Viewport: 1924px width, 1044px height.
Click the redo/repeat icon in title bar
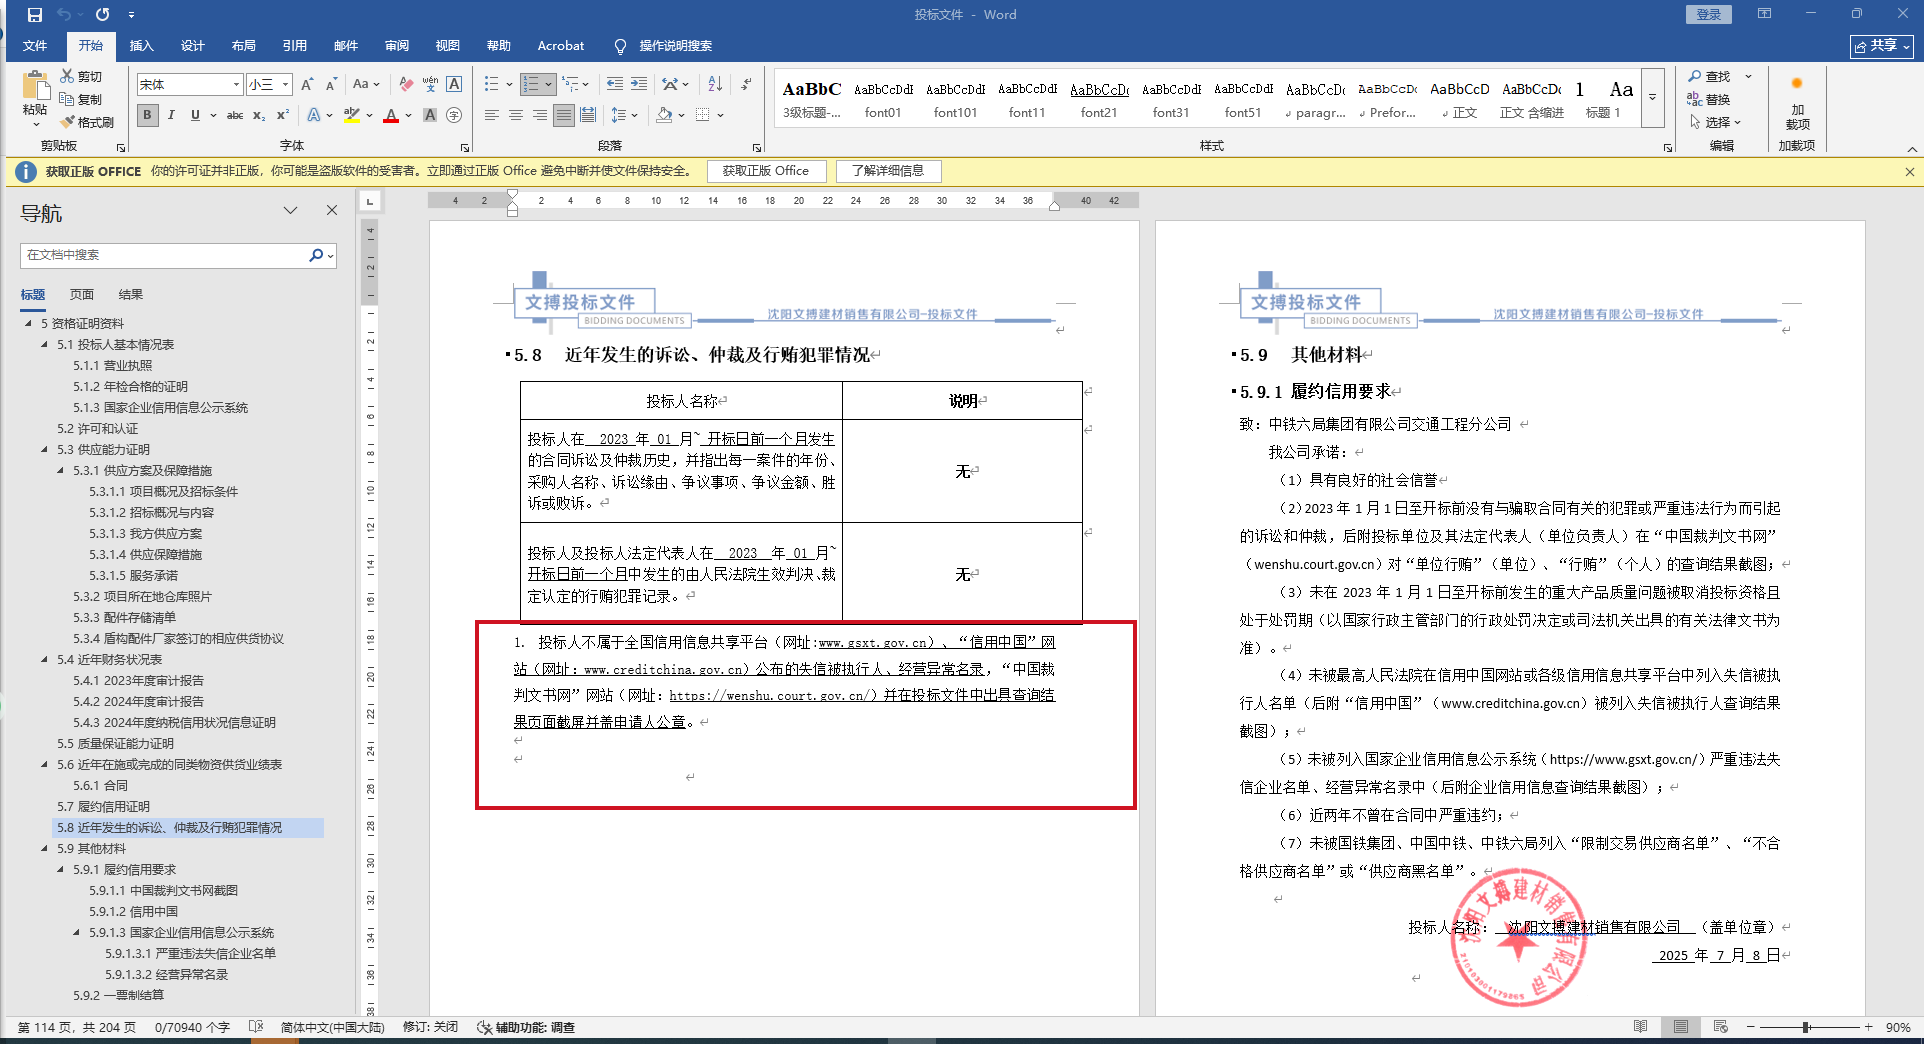[102, 15]
